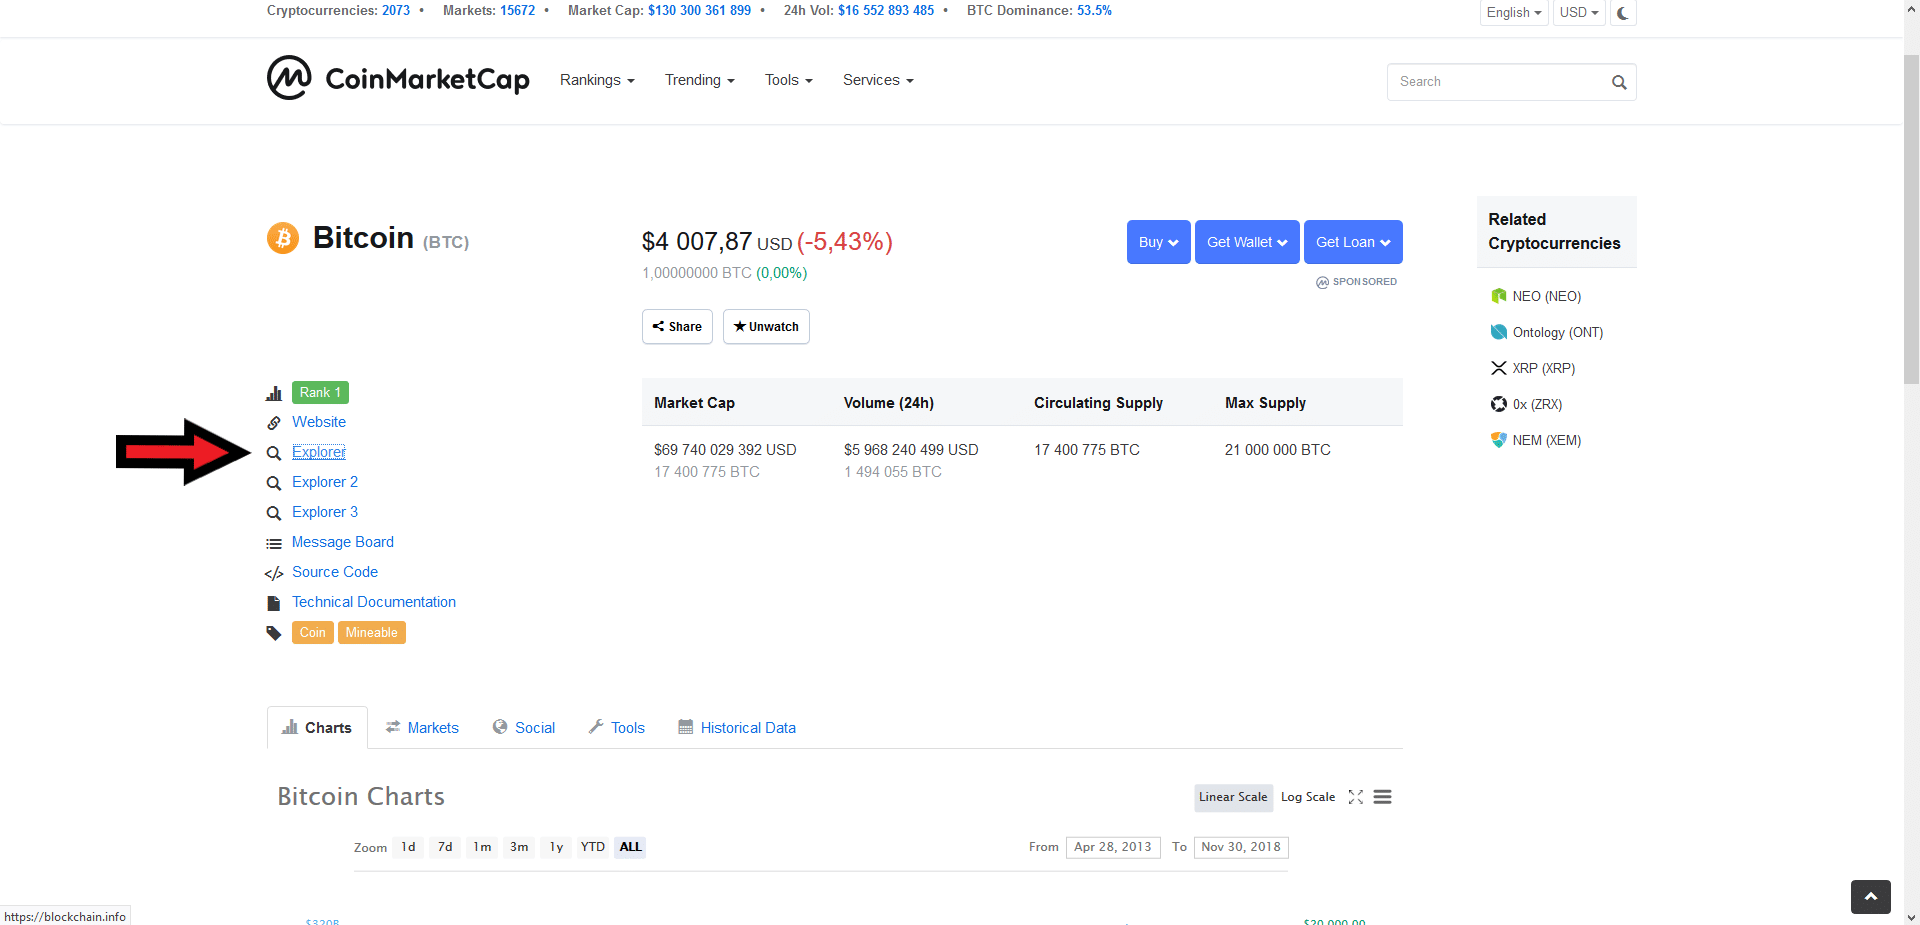
Task: Expand the Get Loan dropdown
Action: click(1353, 242)
